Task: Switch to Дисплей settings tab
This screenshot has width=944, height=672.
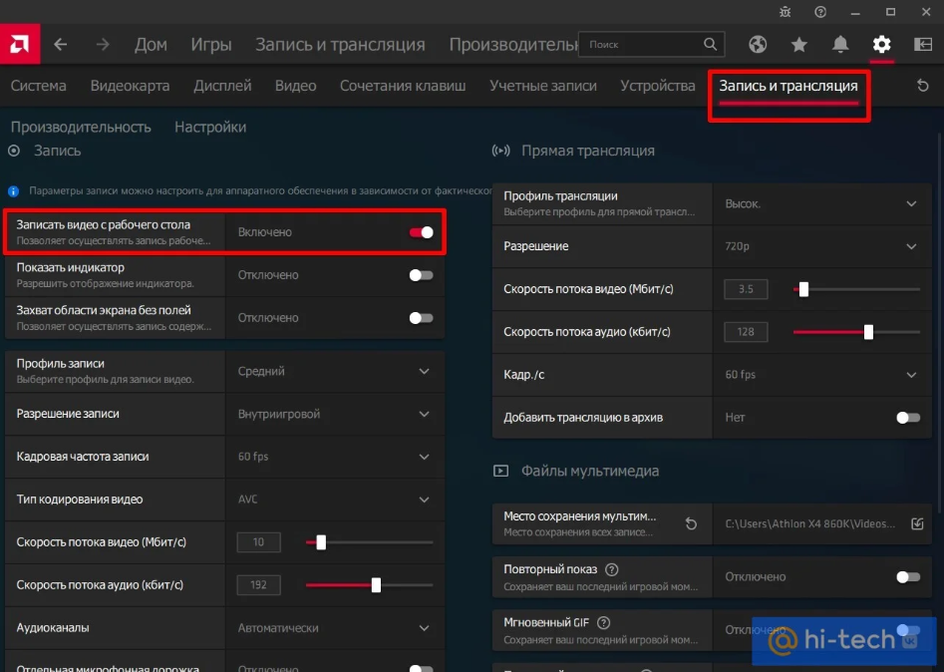Action: (x=222, y=86)
